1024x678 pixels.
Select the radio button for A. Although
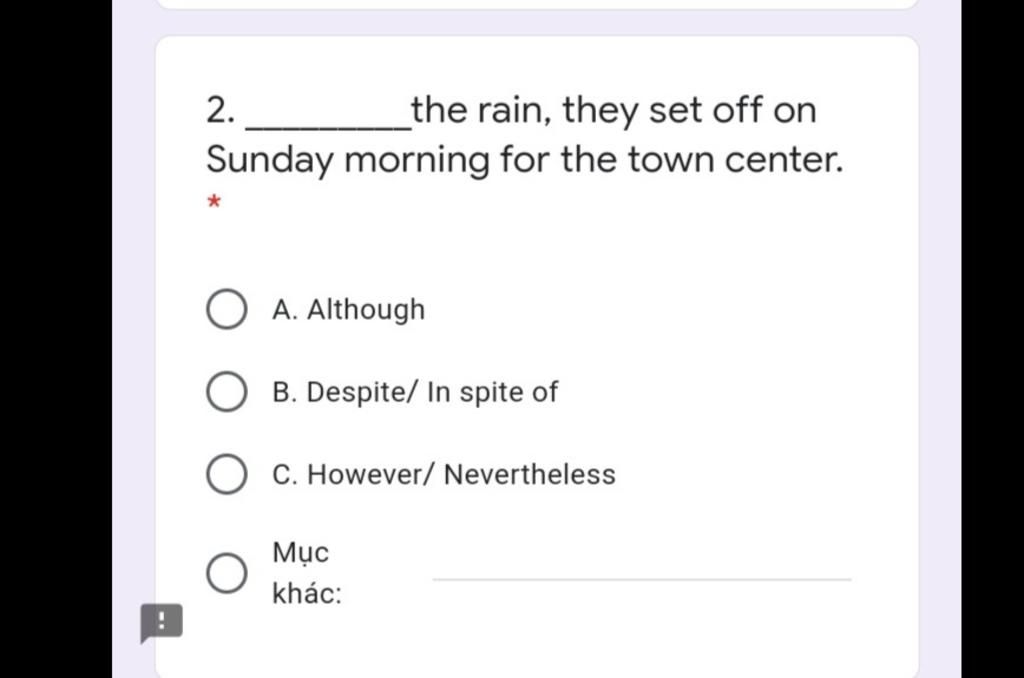click(x=227, y=310)
